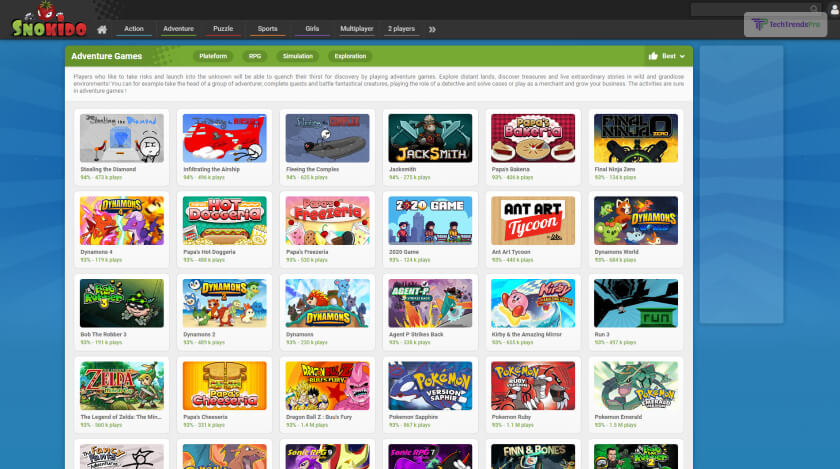Open Pokemon Sapphire thumbnail
Viewport: 840px width, 469px height.
tap(430, 385)
